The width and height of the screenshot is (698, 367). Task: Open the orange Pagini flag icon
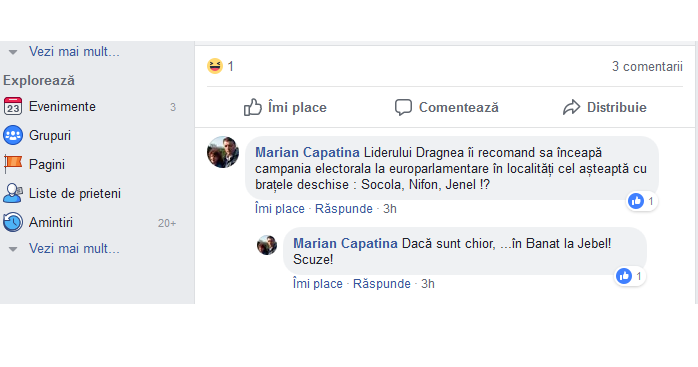click(x=12, y=164)
